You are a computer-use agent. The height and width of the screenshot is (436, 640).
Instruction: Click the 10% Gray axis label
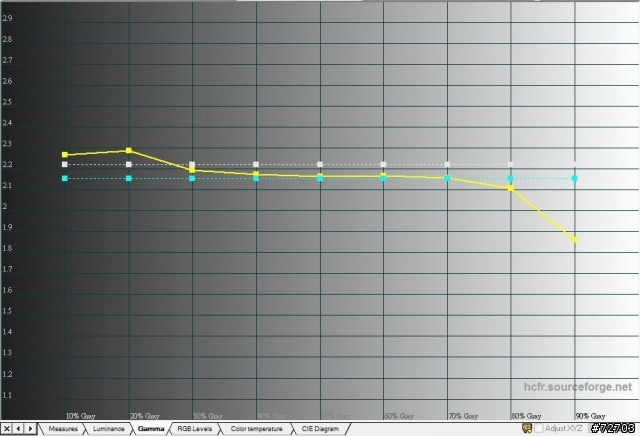click(80, 416)
